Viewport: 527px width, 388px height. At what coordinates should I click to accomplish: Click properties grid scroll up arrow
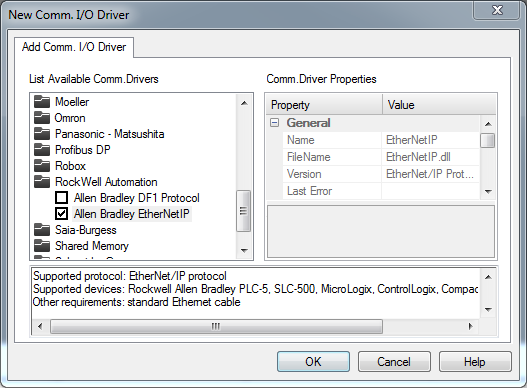[488, 124]
